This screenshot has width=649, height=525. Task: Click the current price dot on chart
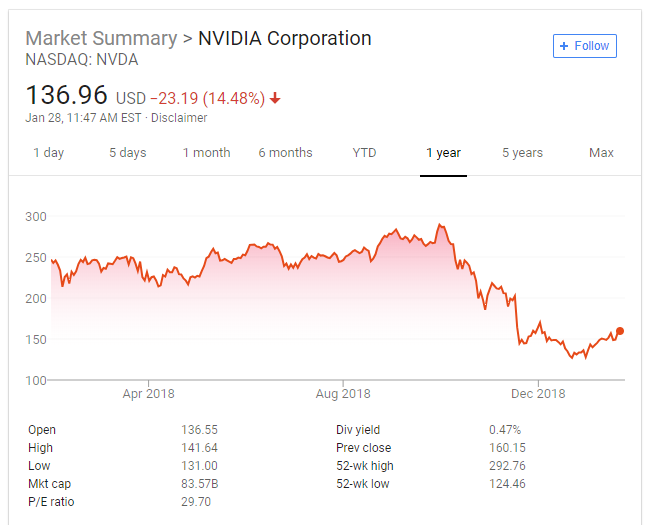[620, 331]
